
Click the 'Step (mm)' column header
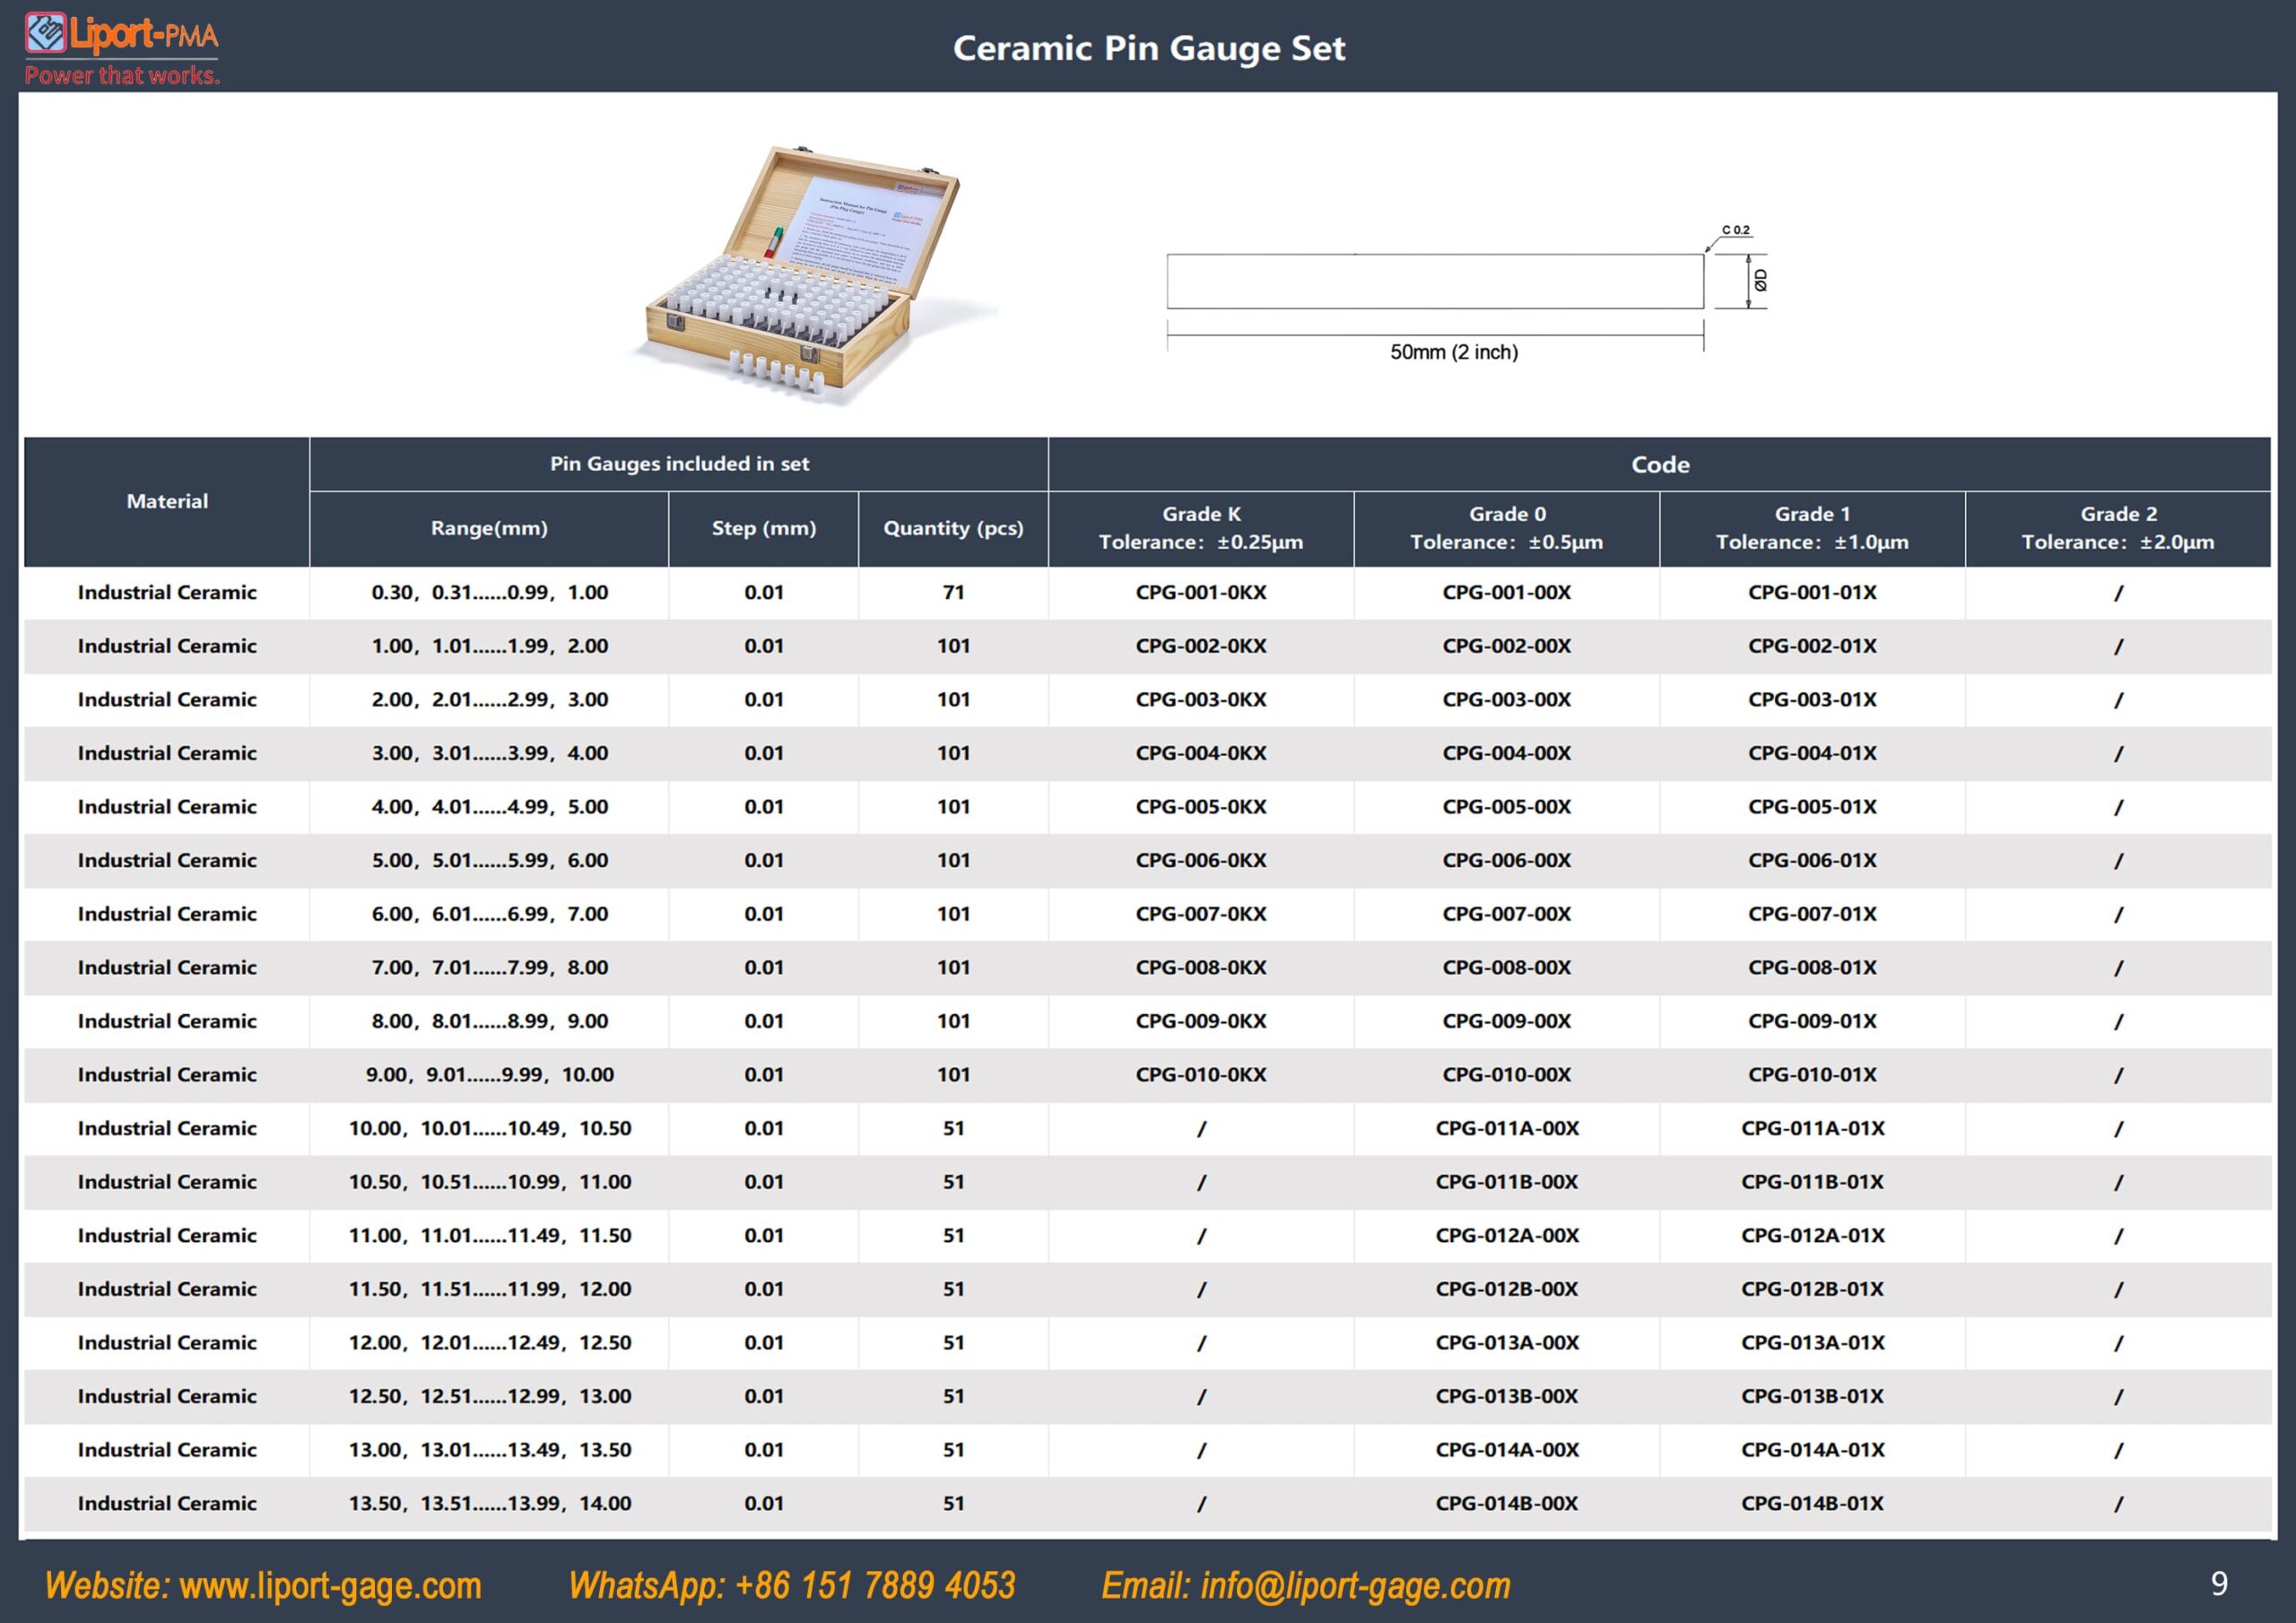click(x=764, y=529)
